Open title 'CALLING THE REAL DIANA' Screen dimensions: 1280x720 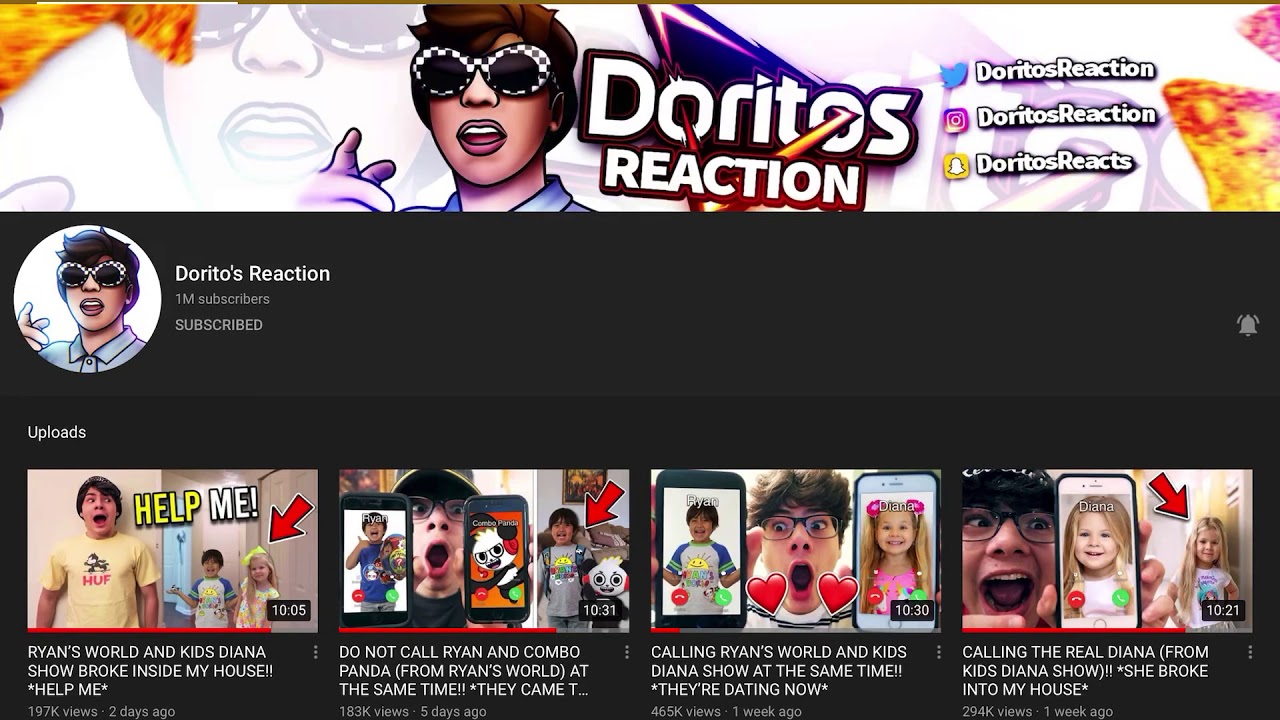(x=1085, y=671)
